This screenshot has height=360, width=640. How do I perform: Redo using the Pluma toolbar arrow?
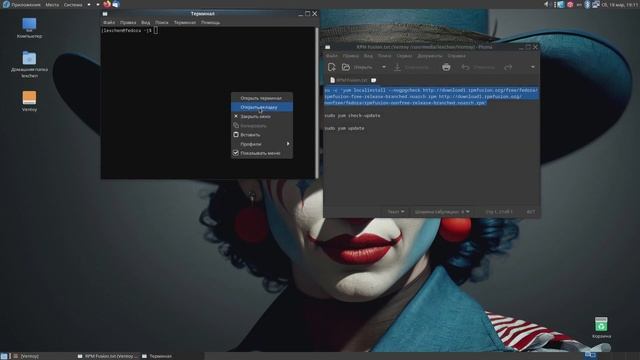[508, 67]
